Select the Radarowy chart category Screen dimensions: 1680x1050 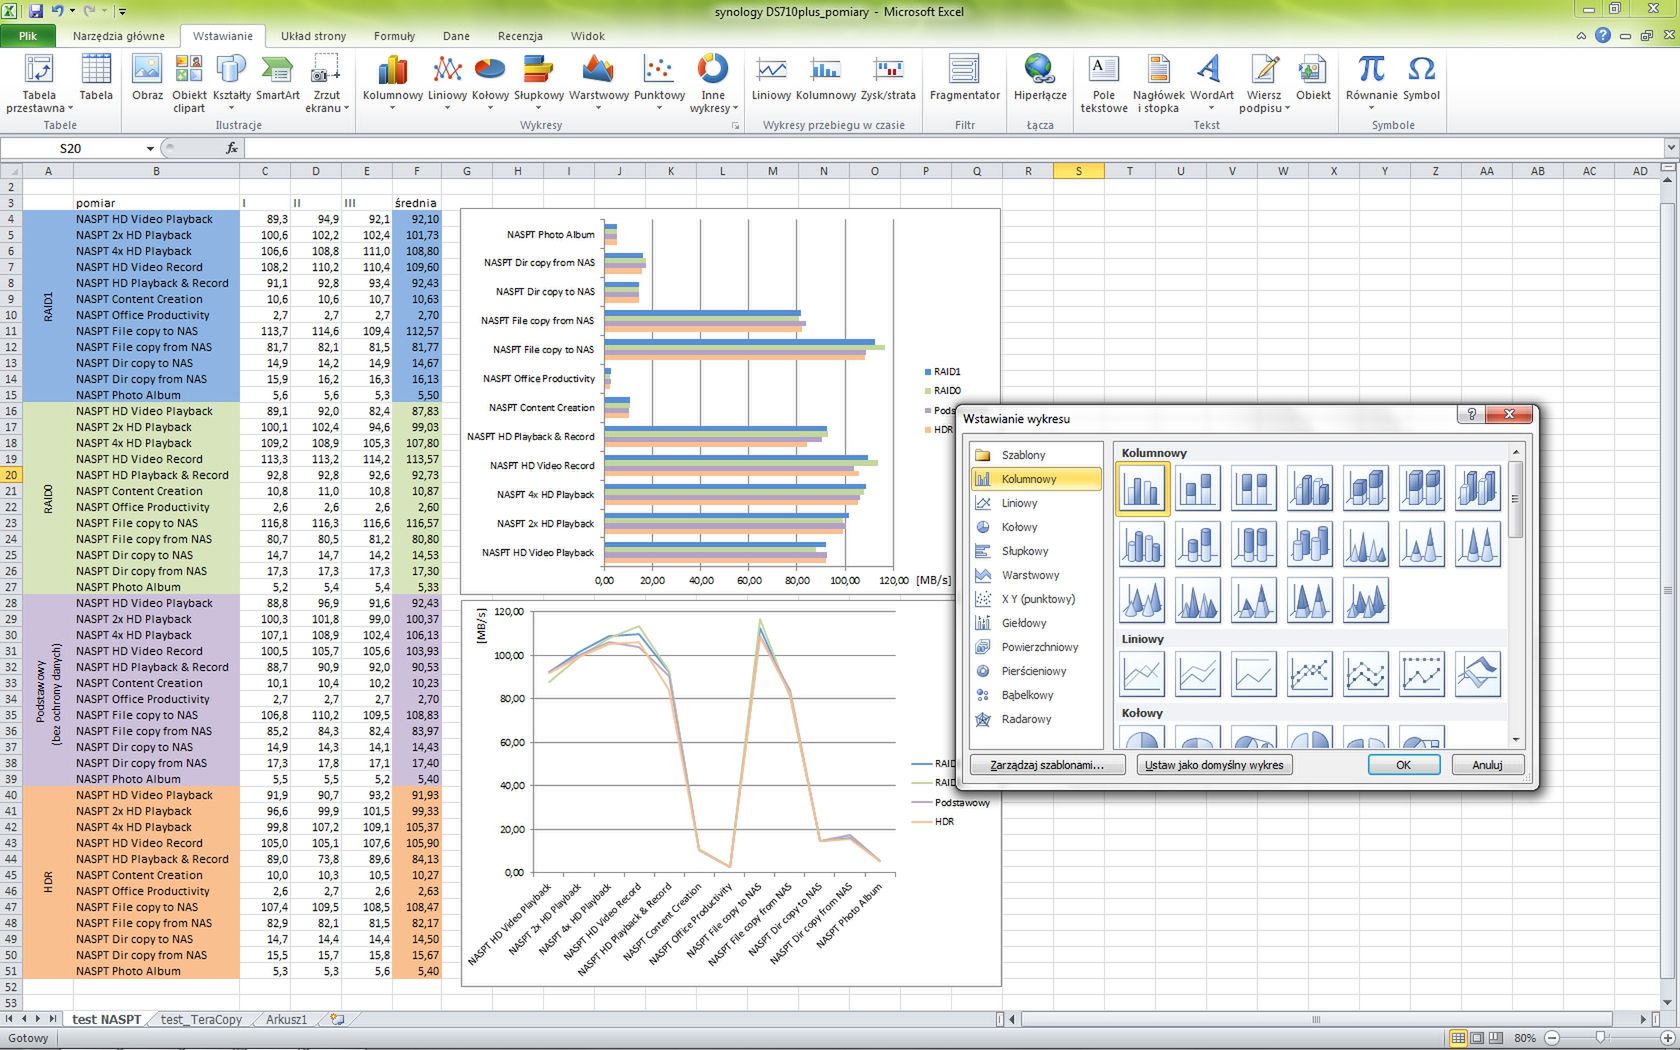1036,719
